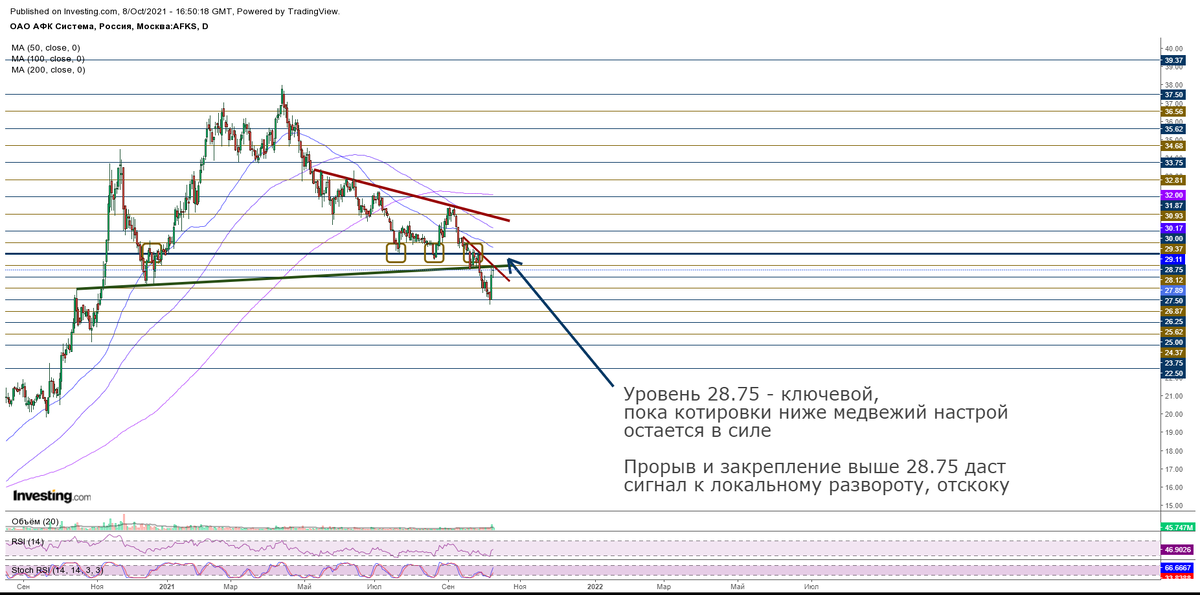This screenshot has height=595, width=1200.
Task: Click the 39.37 price level label
Action: pyautogui.click(x=1174, y=60)
